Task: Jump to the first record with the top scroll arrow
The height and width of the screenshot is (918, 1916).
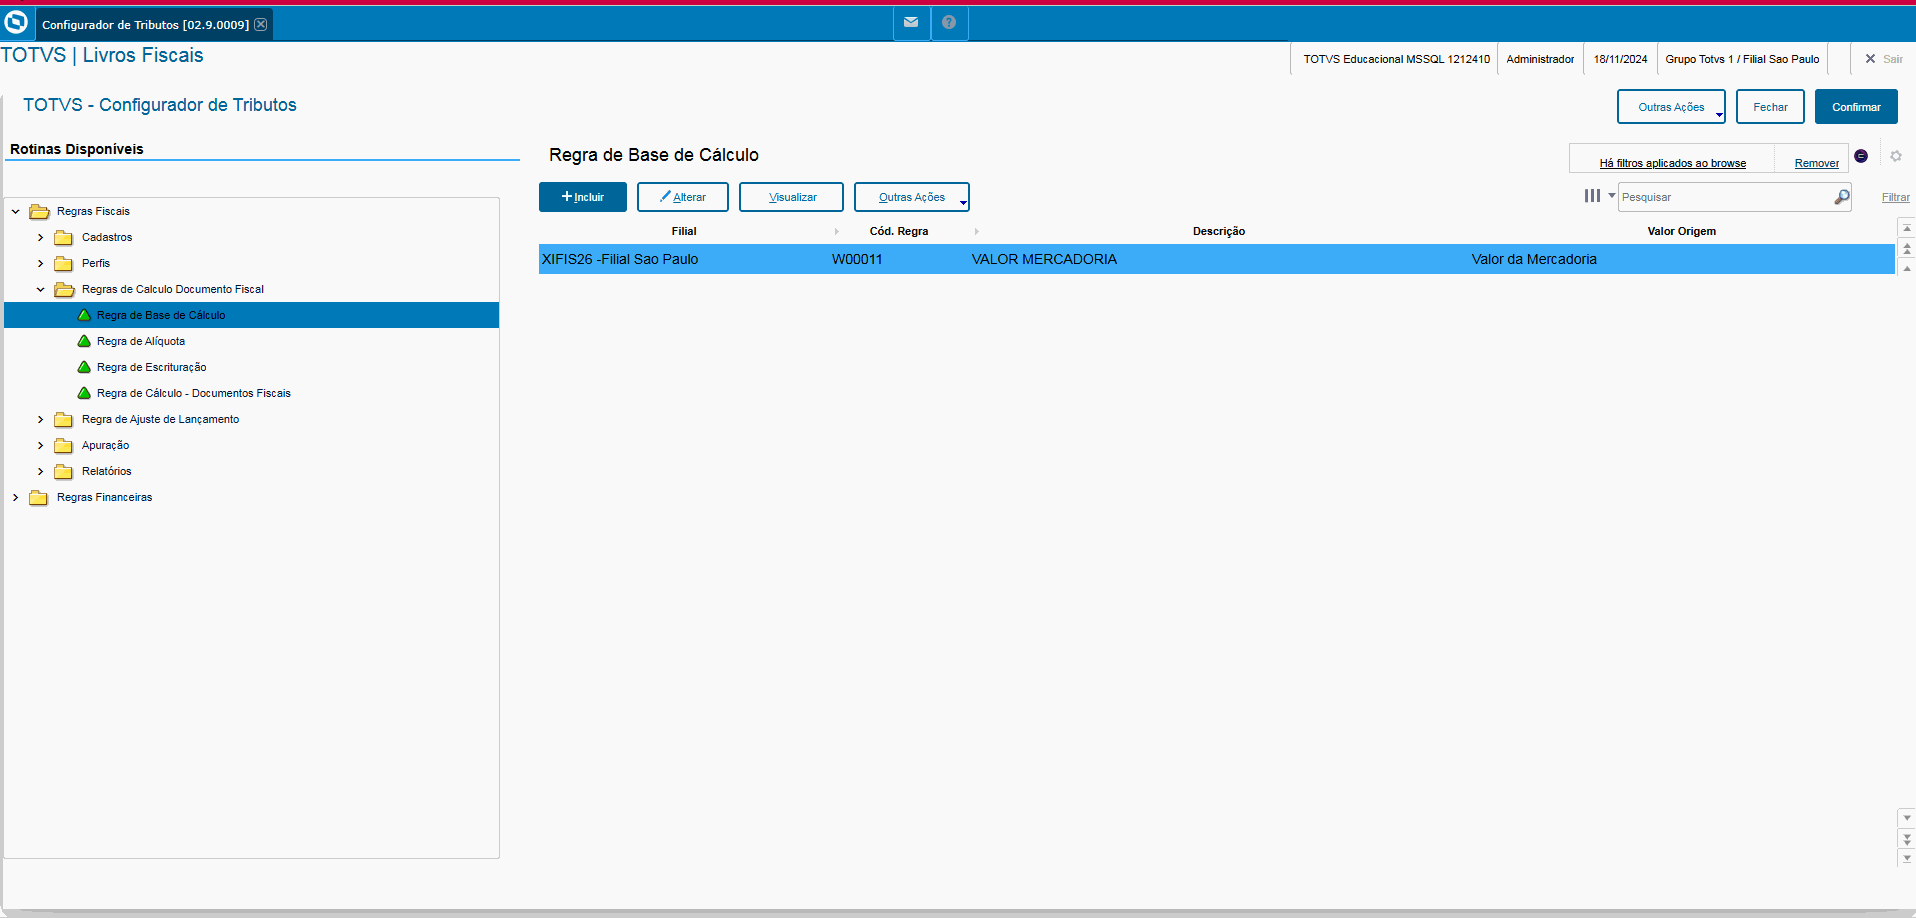Action: pyautogui.click(x=1907, y=229)
